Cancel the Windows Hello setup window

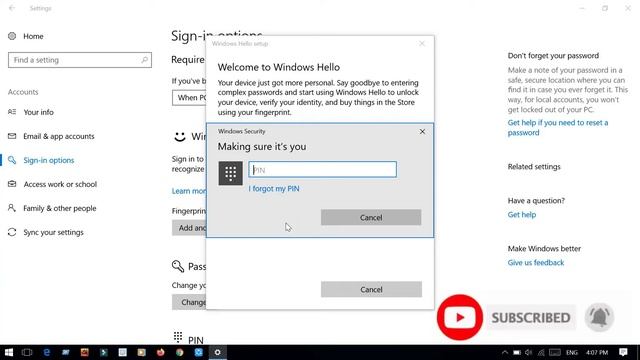point(371,289)
